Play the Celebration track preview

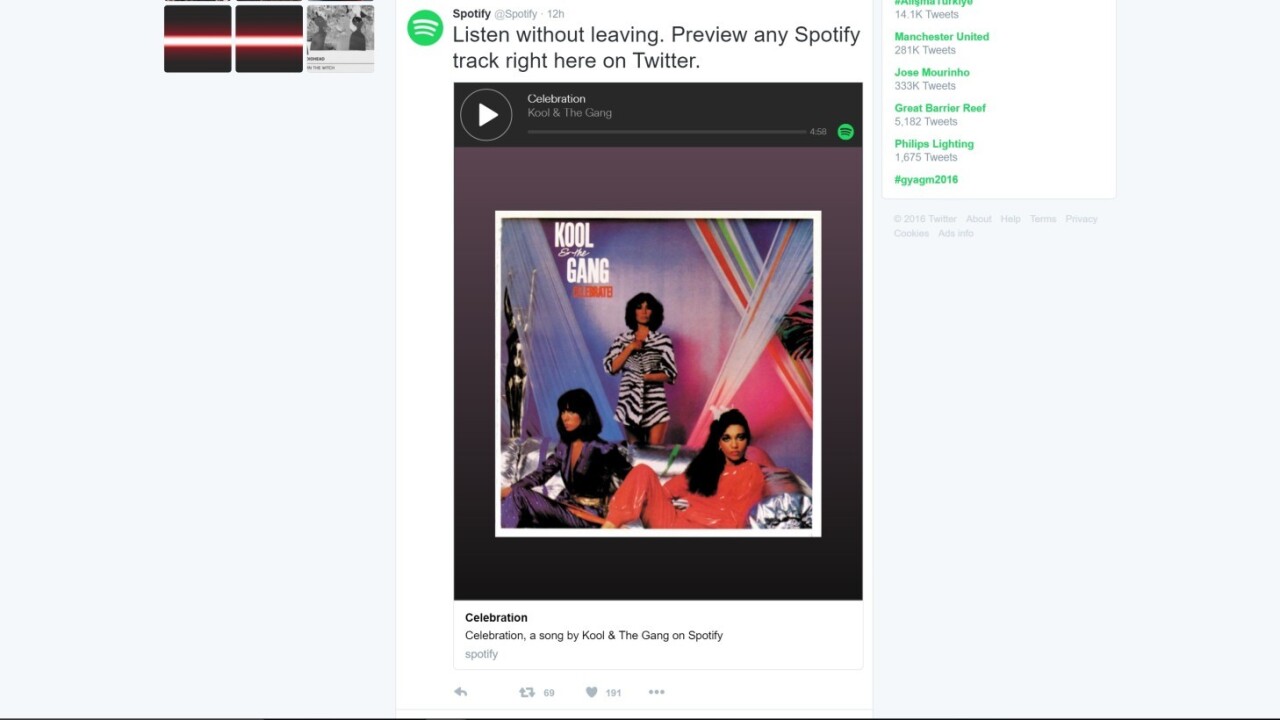click(486, 115)
